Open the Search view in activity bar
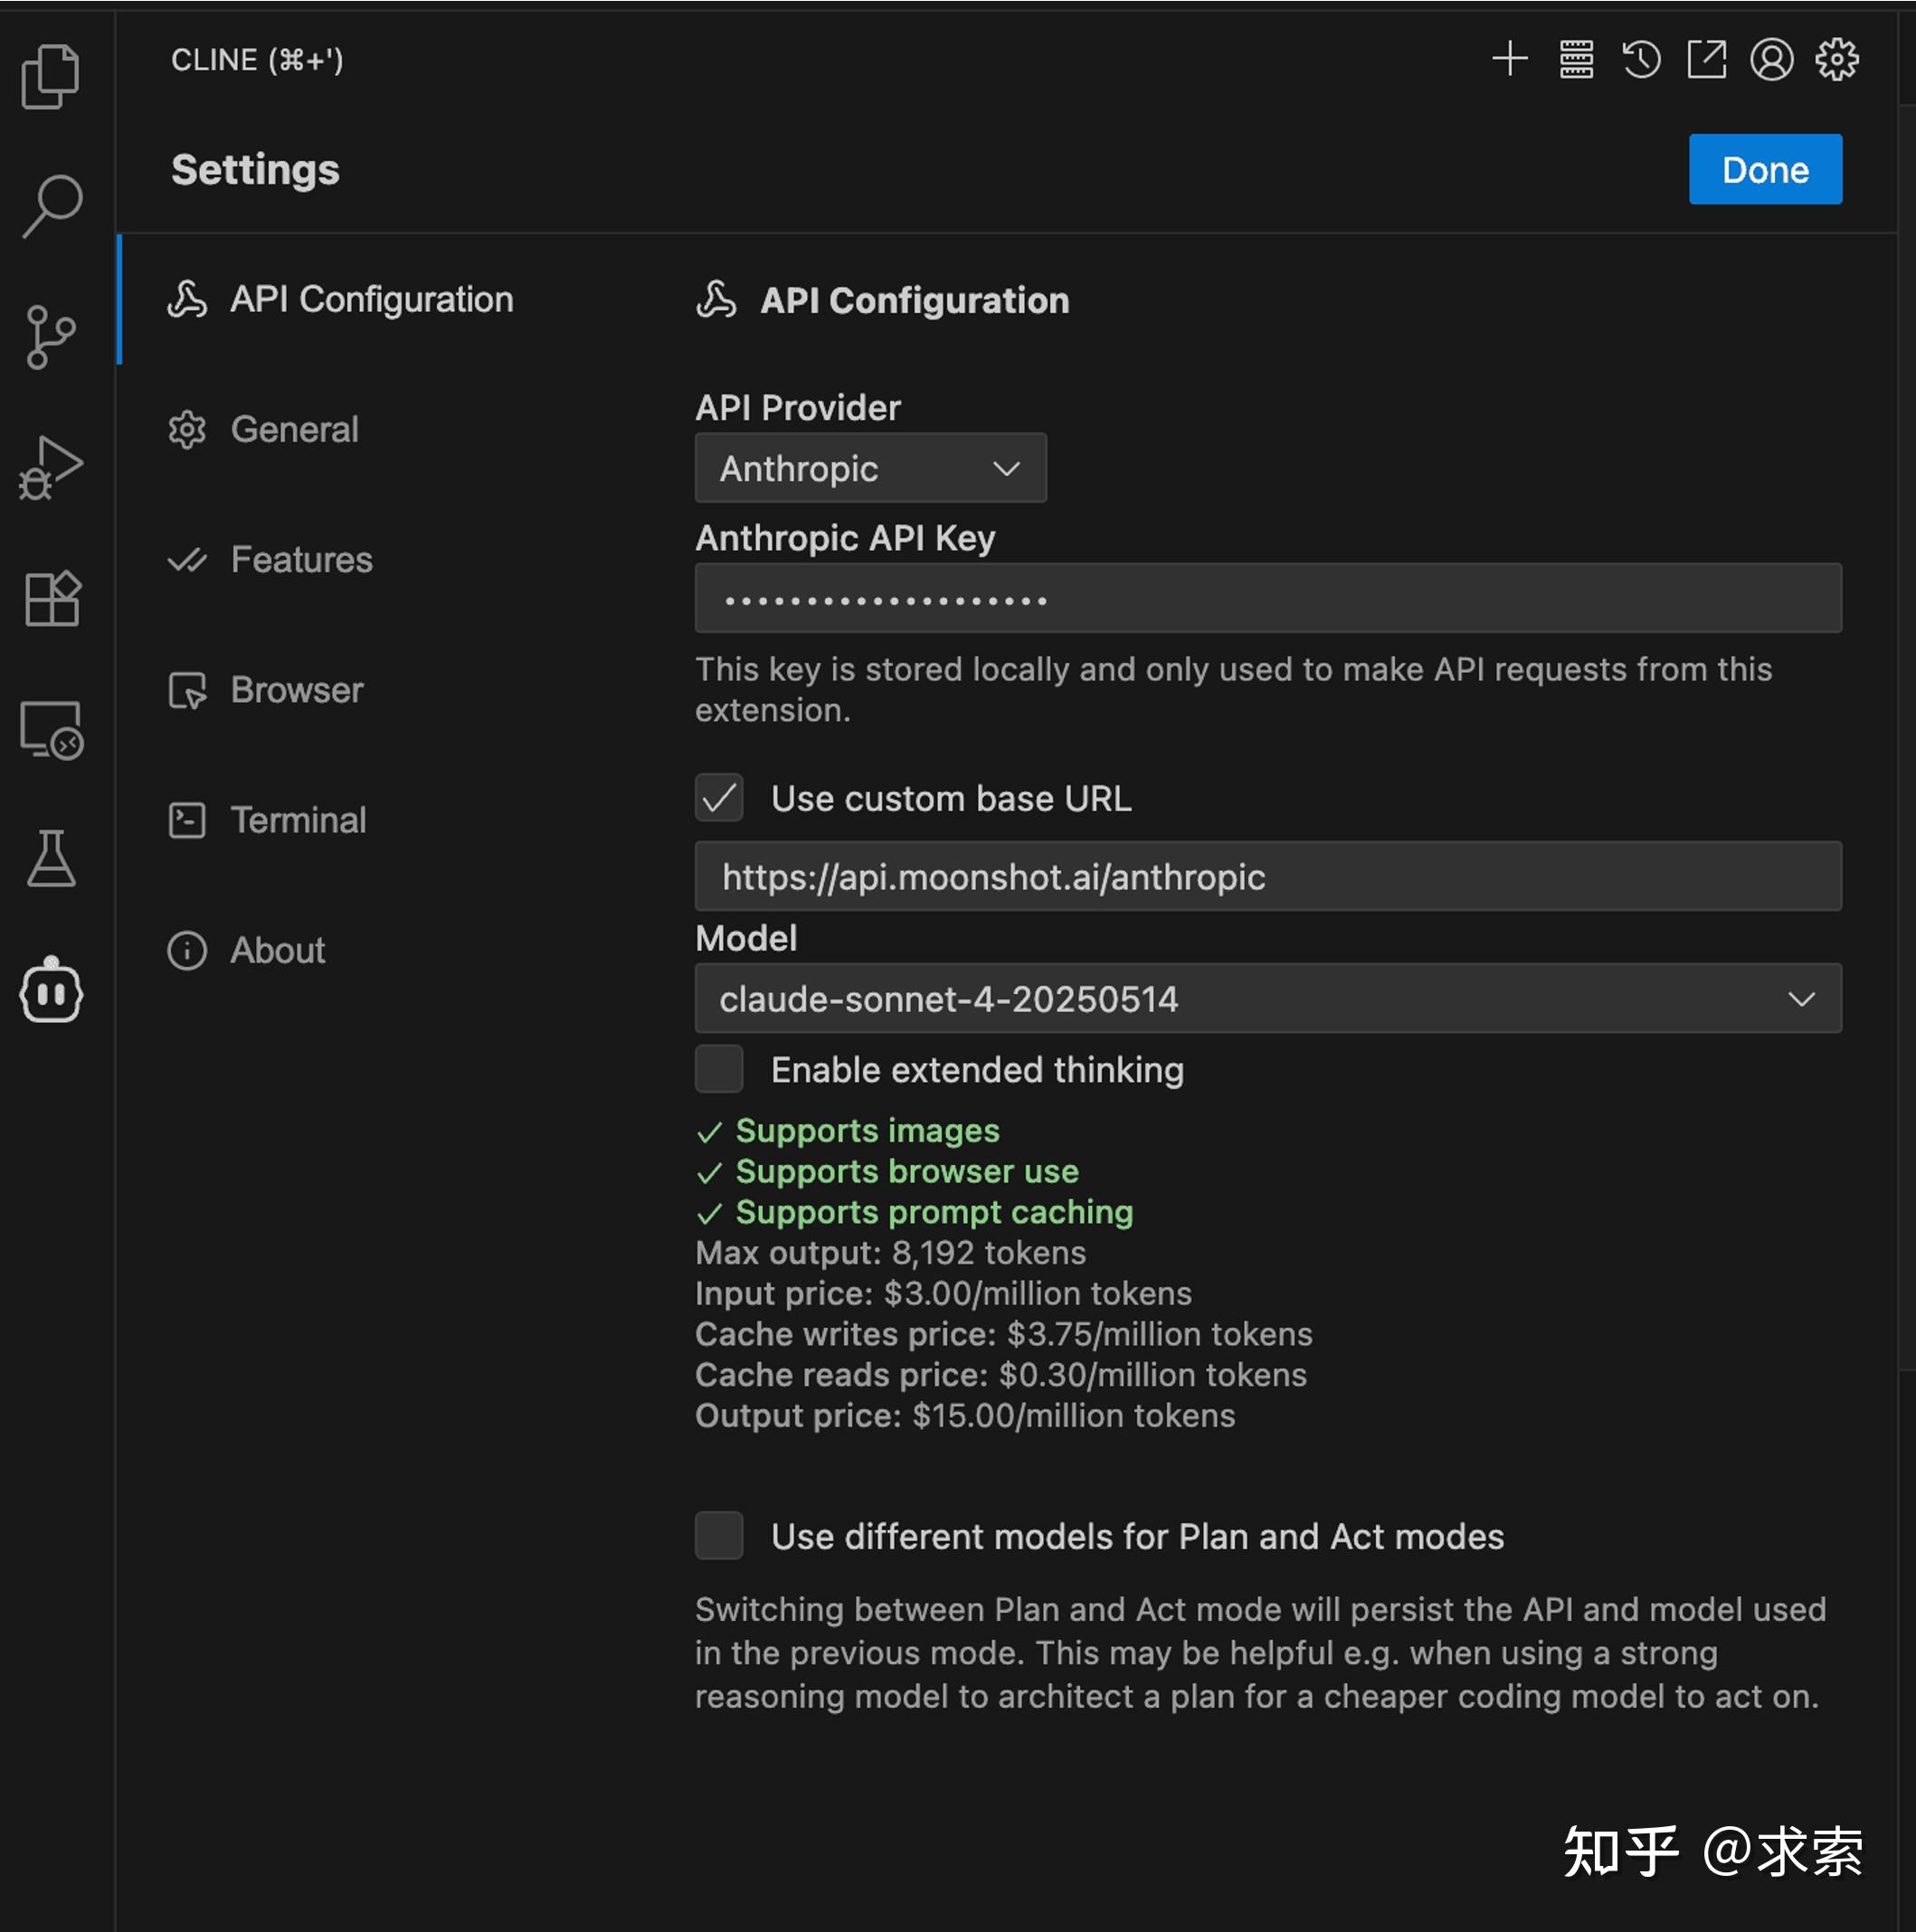This screenshot has height=1932, width=1916. point(52,206)
